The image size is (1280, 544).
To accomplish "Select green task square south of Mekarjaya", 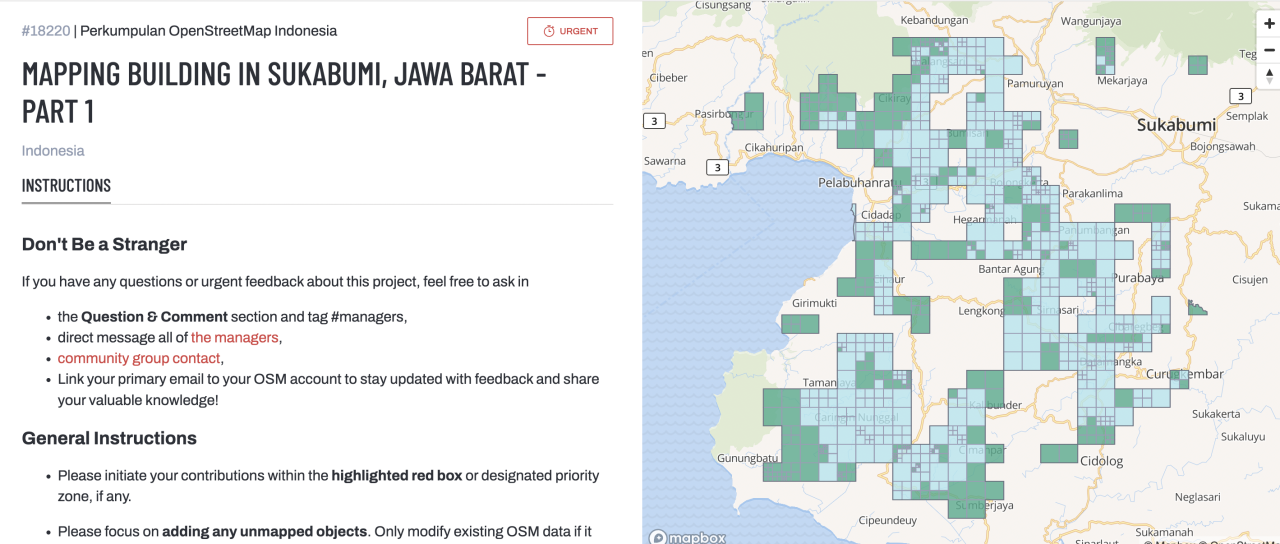I will click(1068, 139).
